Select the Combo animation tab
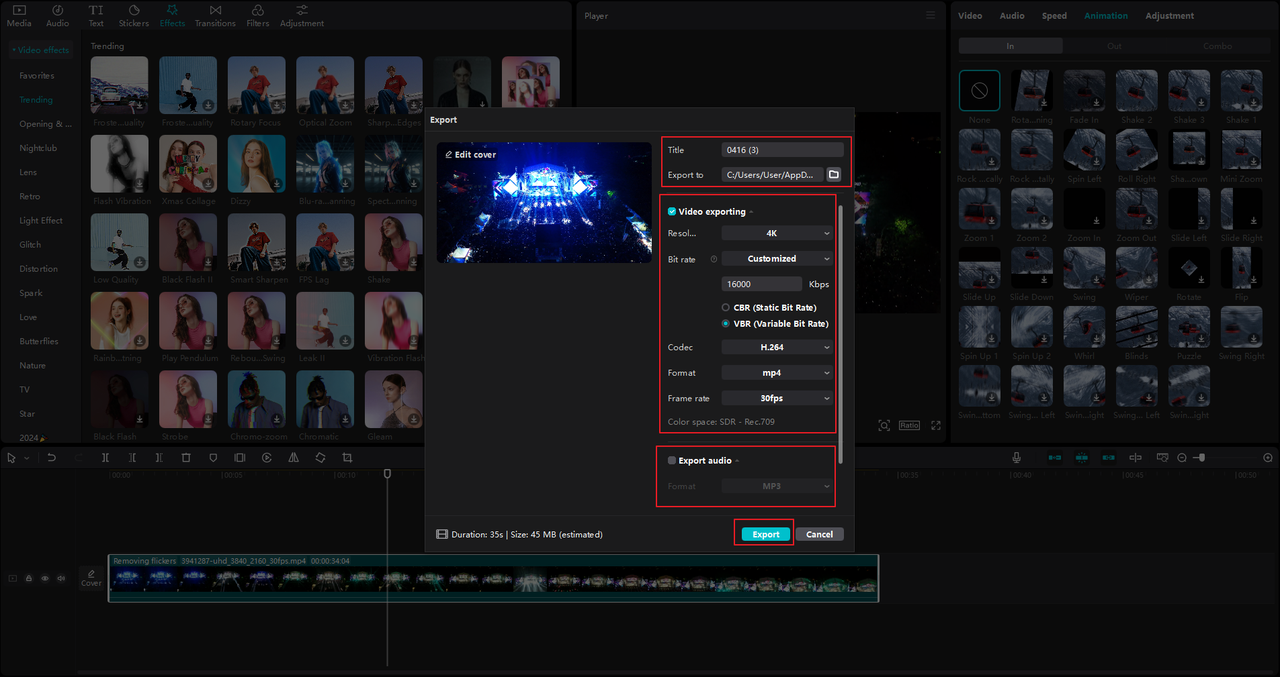Screen dimensions: 1280x677 [1217, 46]
